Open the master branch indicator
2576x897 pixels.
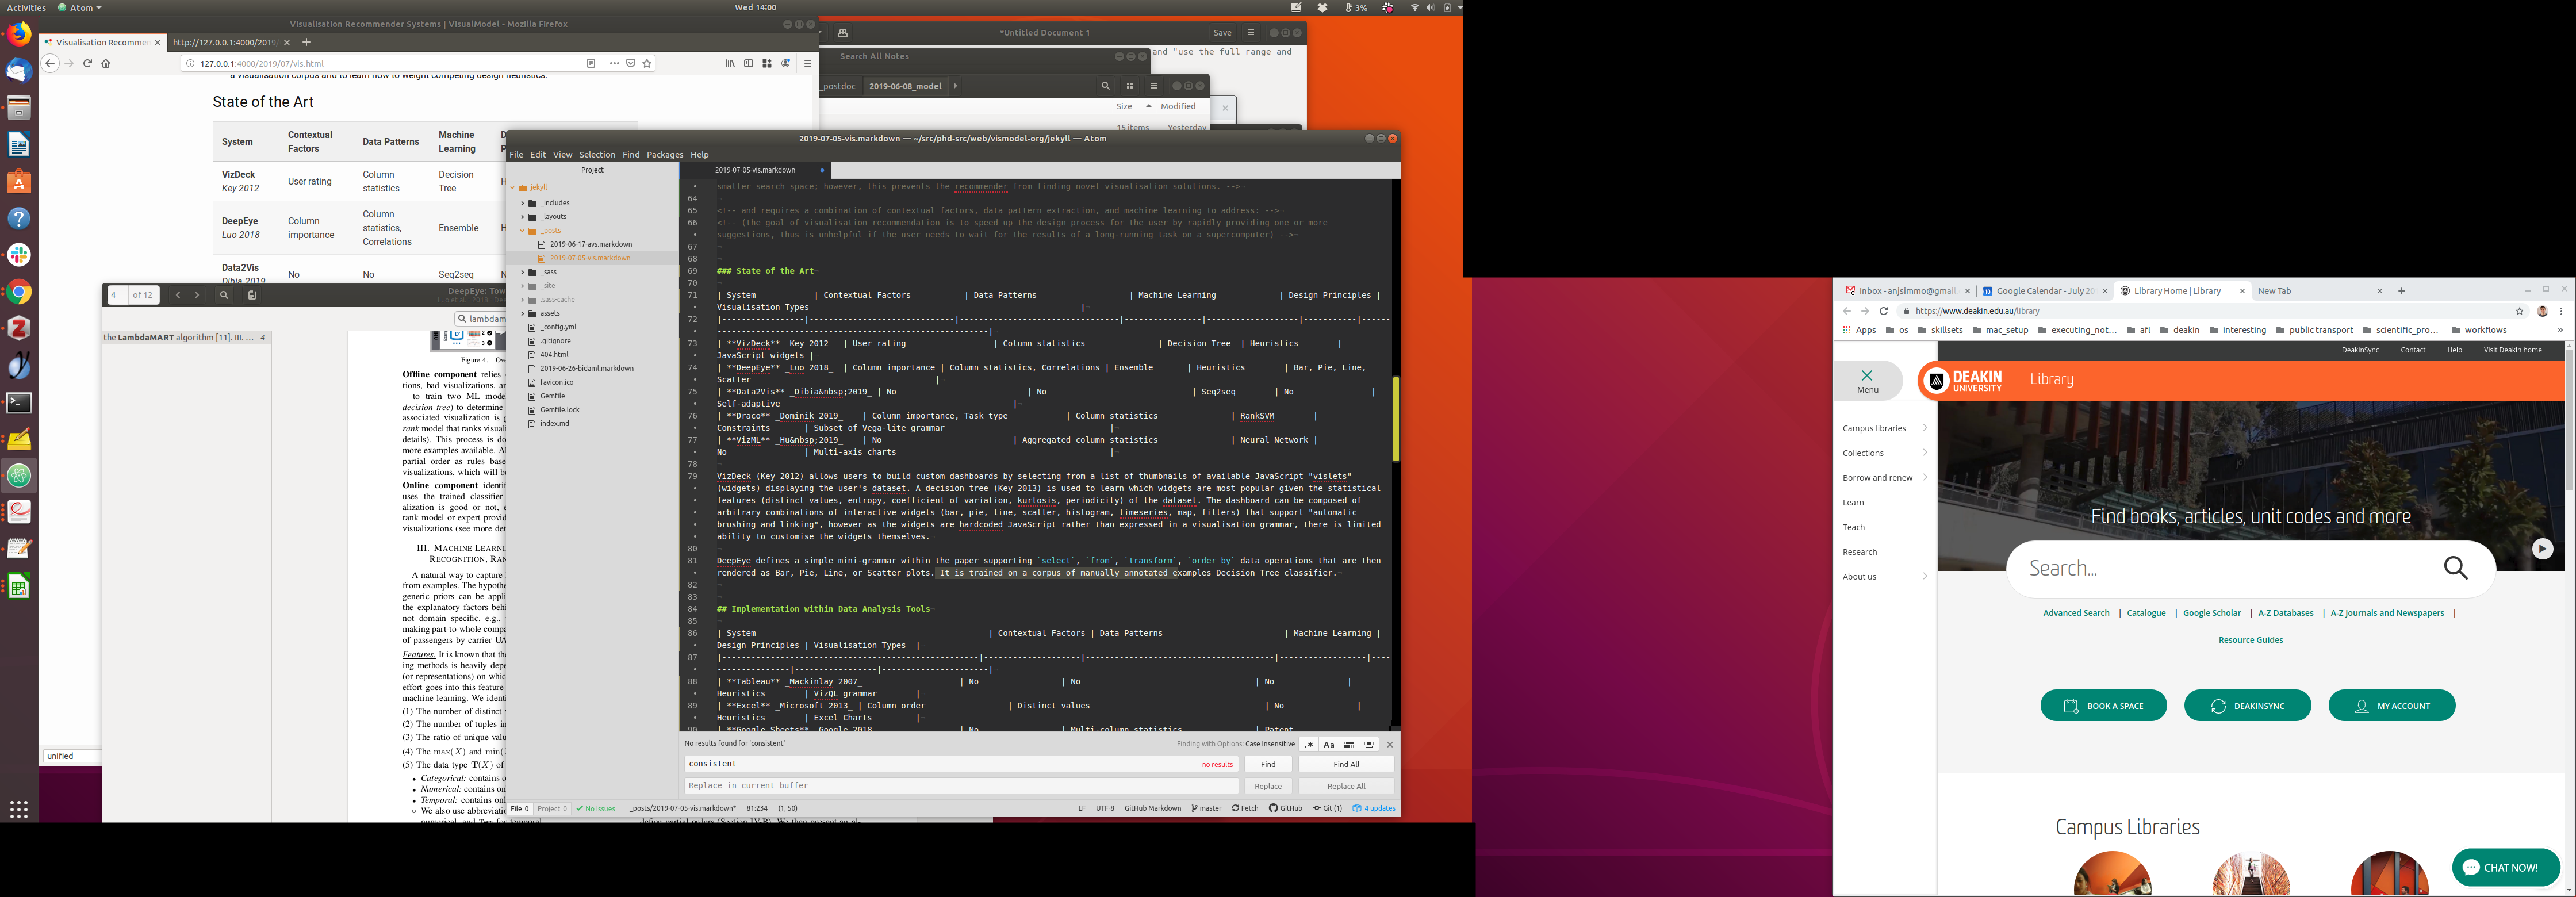(1207, 808)
